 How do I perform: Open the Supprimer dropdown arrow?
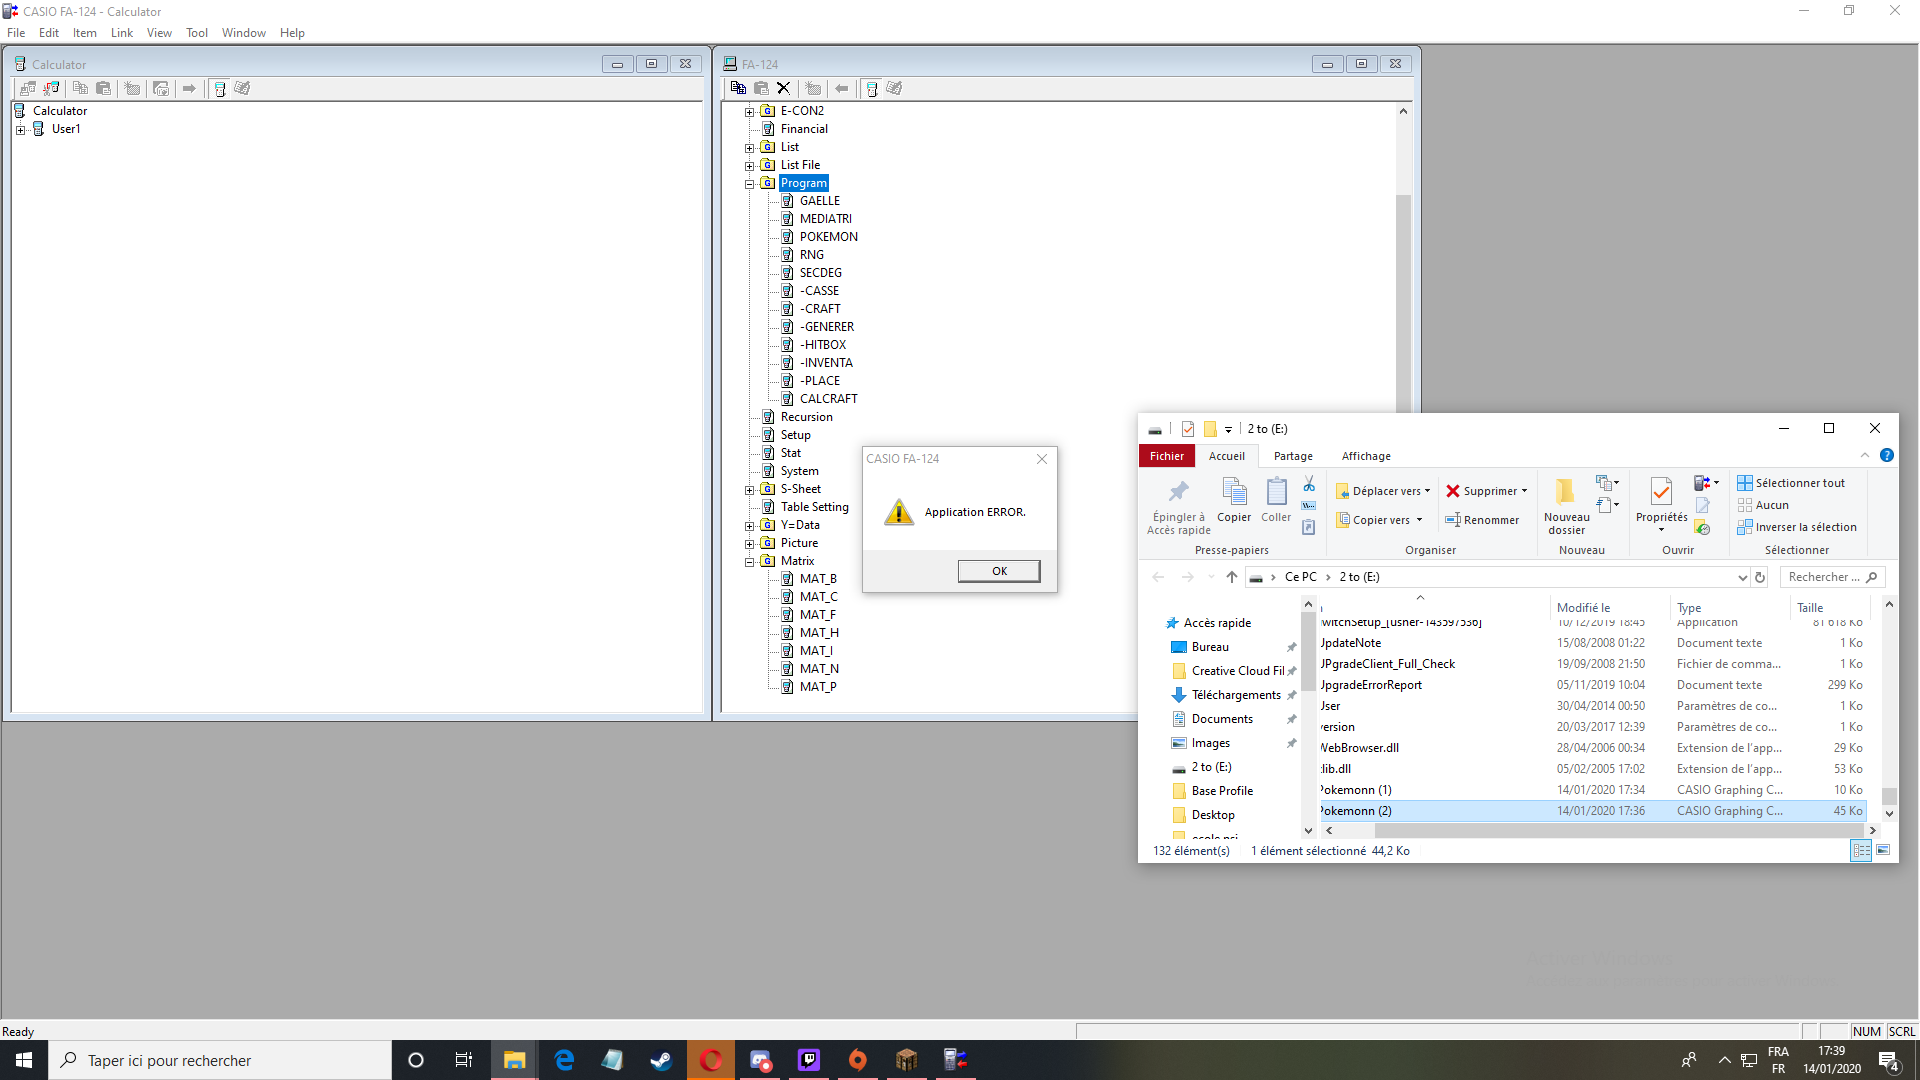[x=1524, y=491]
